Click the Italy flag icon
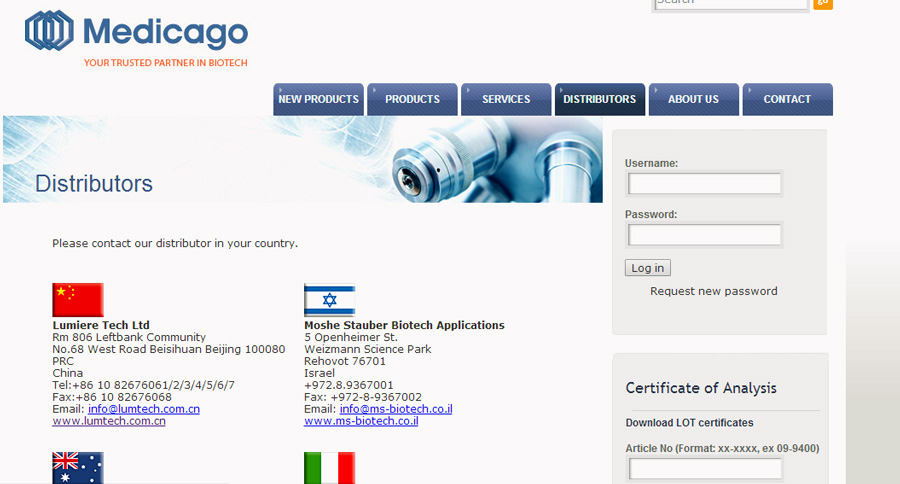 click(329, 468)
